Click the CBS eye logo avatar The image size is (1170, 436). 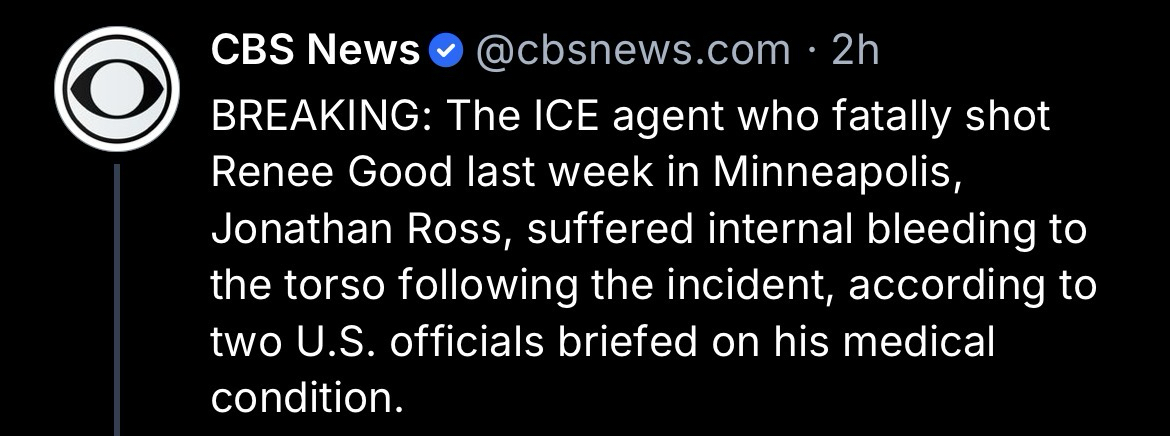point(115,88)
